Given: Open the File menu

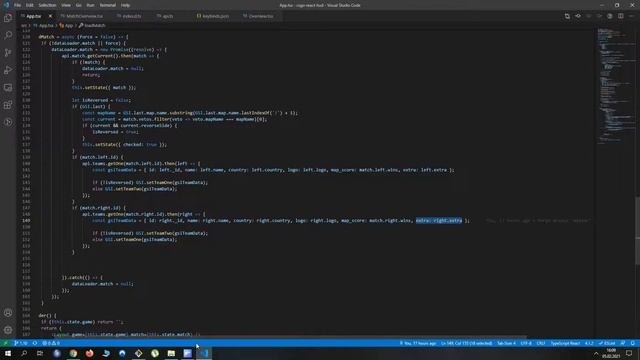Looking at the screenshot, I should tap(18, 5).
